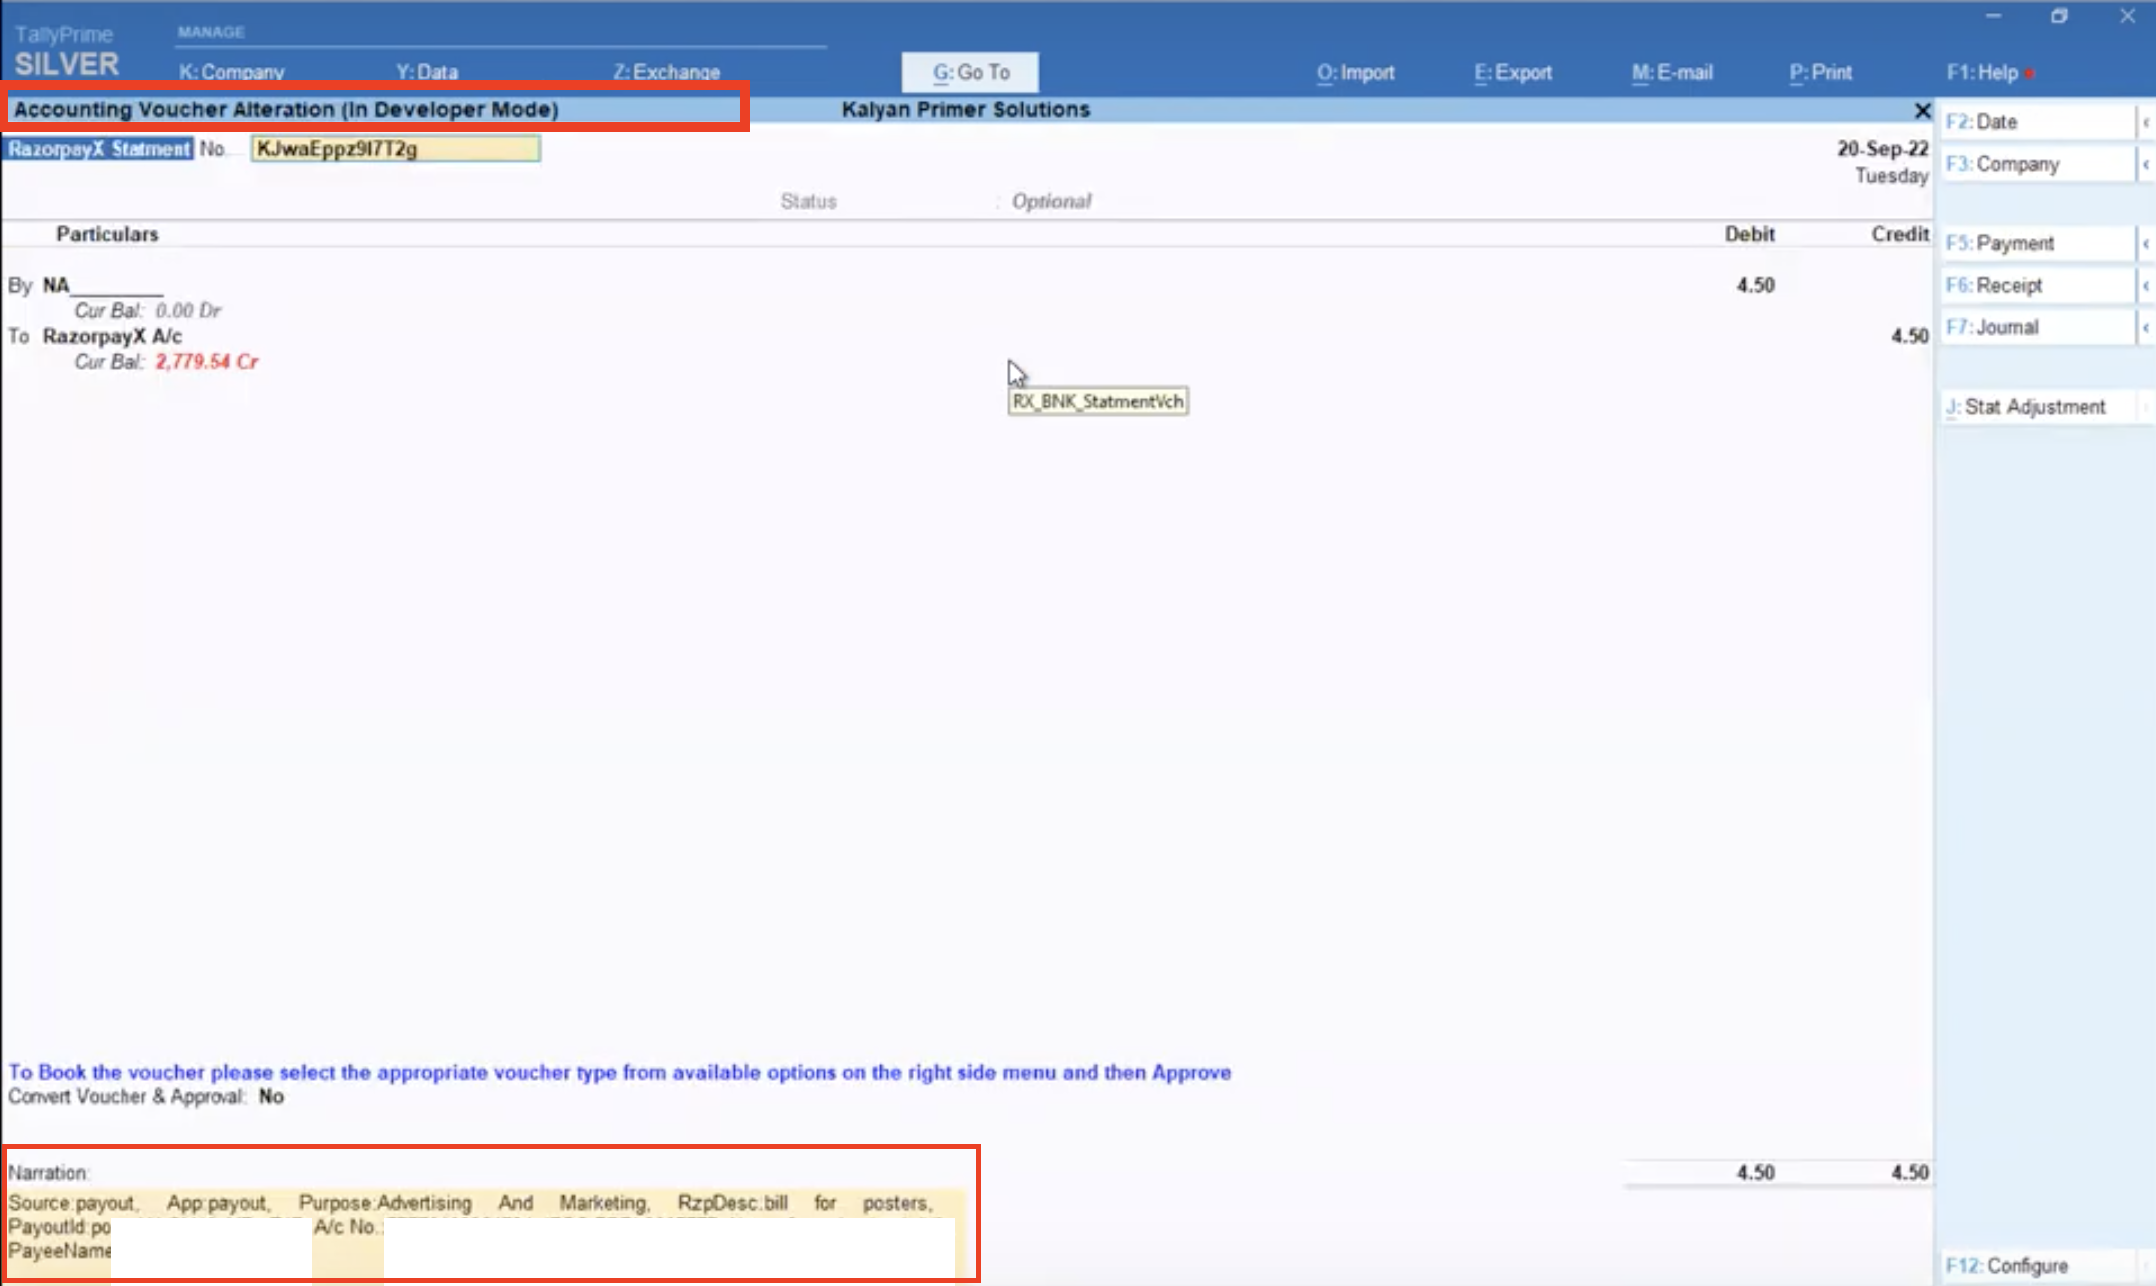Open the K: Company menu
Viewport: 2156px width, 1286px height.
tap(231, 71)
